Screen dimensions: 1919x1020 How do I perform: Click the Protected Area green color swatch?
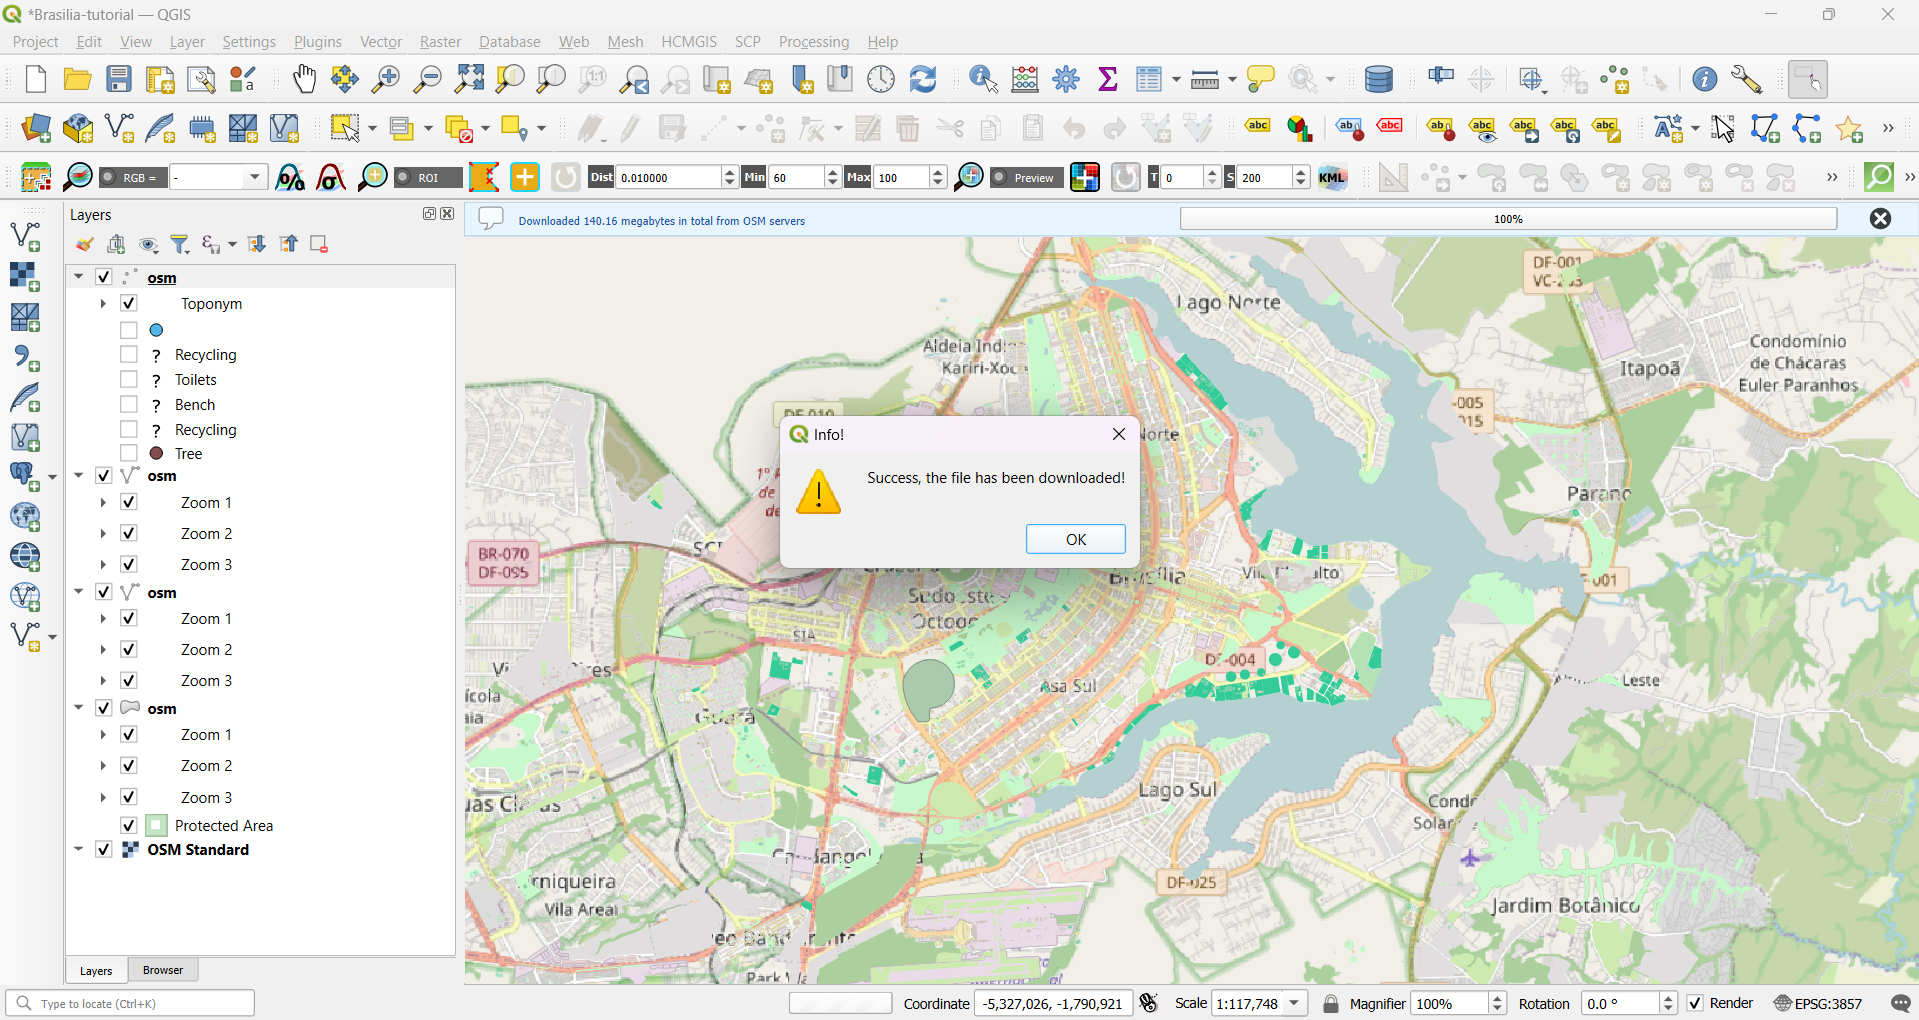[156, 825]
